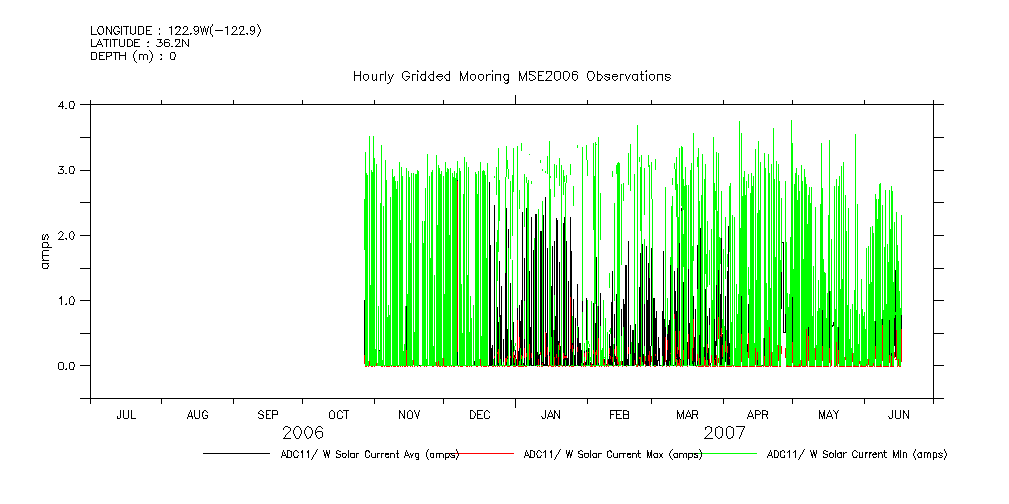
Task: Click the 2.0 y-axis tick label
Action: pyautogui.click(x=68, y=235)
